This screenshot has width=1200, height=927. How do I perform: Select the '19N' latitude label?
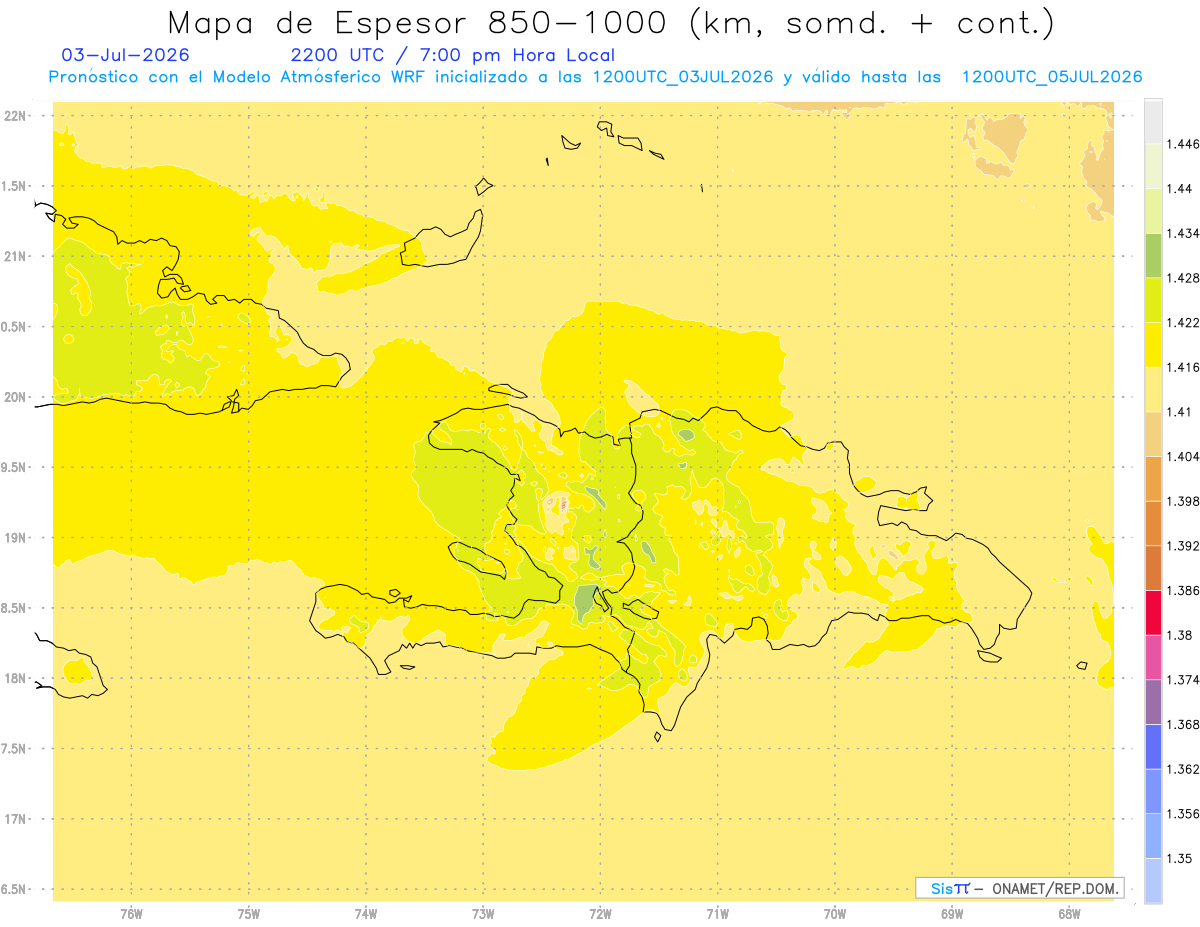click(x=15, y=538)
